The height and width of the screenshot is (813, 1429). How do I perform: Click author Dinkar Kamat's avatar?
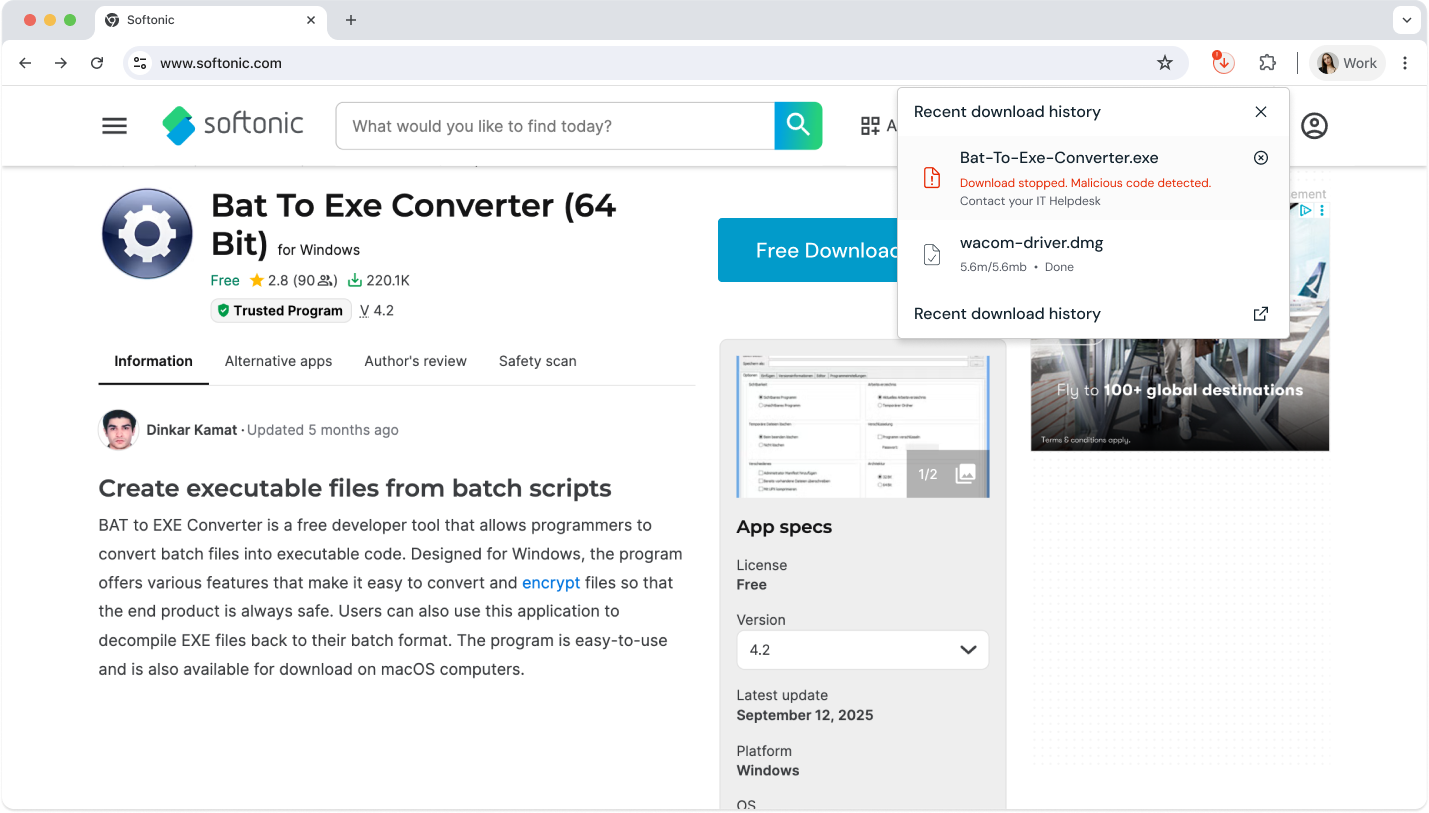(118, 430)
